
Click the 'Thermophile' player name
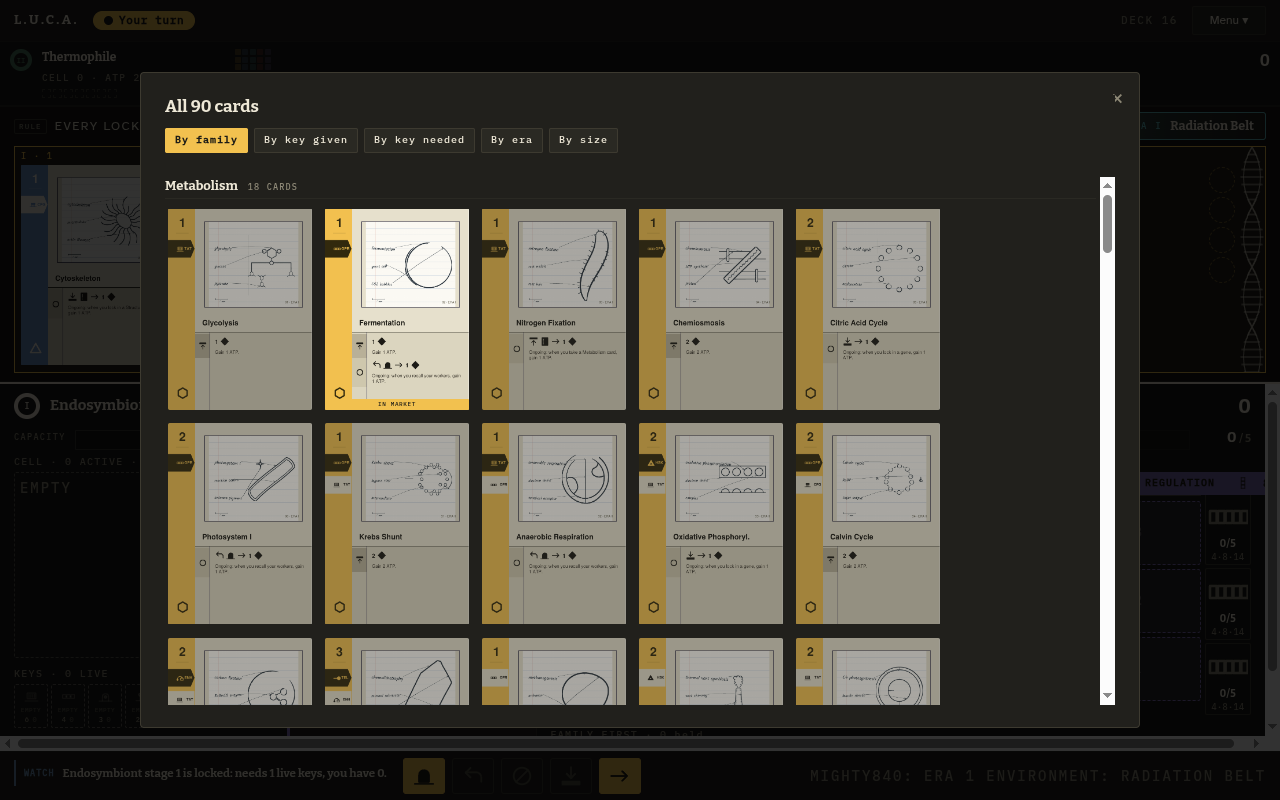point(79,57)
